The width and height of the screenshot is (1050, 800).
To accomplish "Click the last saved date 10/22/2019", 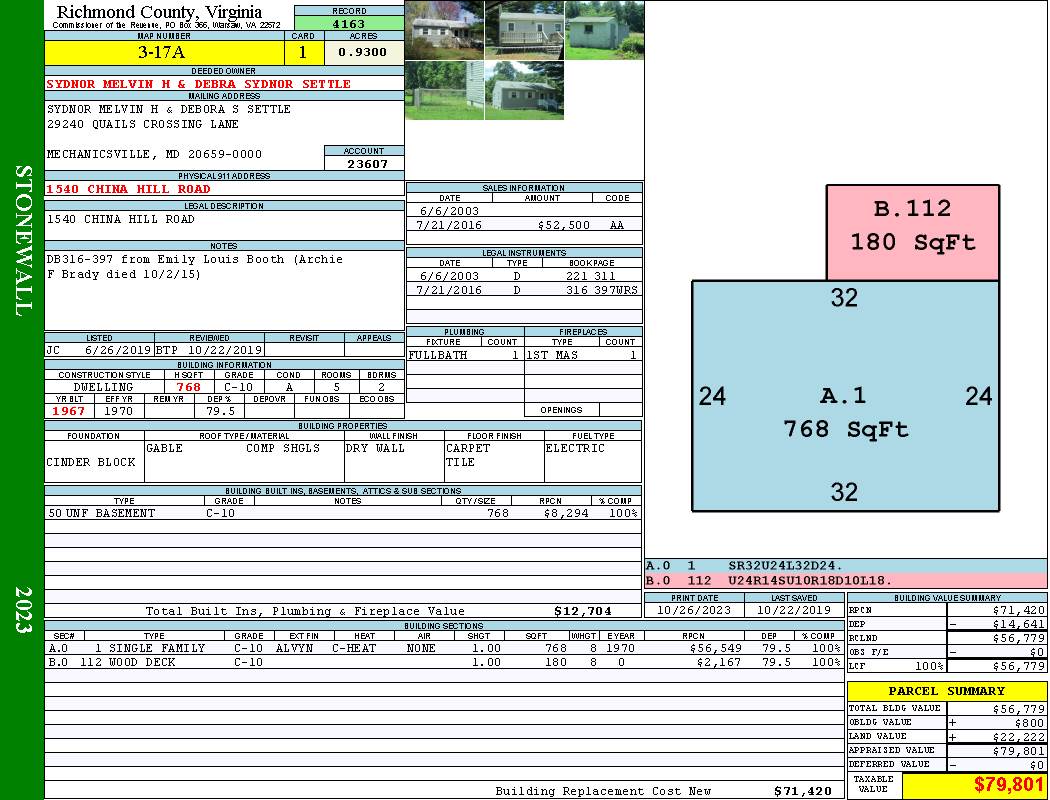I will (x=794, y=610).
